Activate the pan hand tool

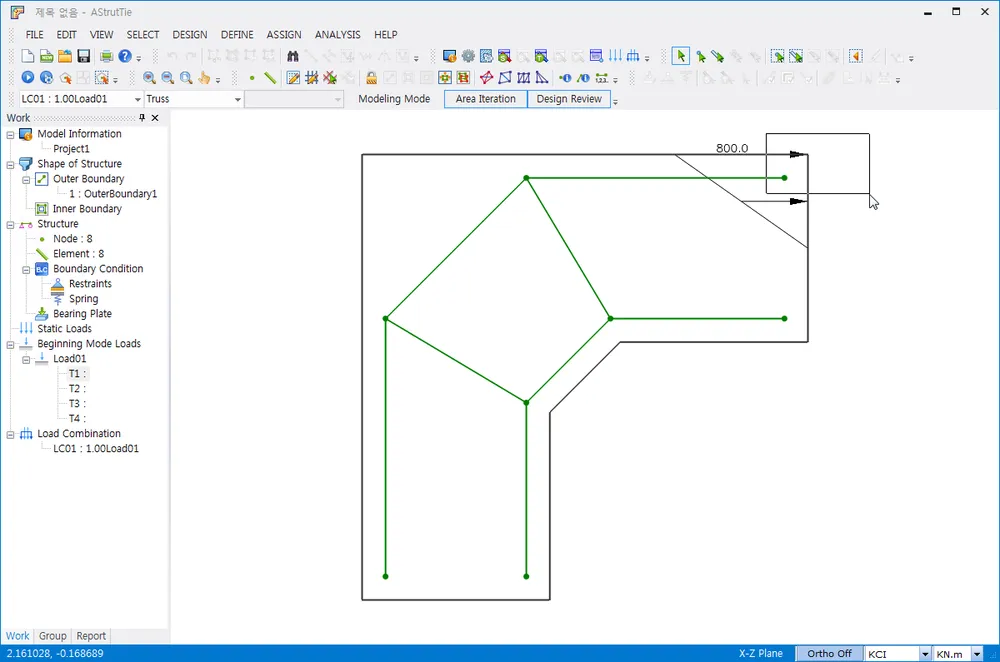204,78
